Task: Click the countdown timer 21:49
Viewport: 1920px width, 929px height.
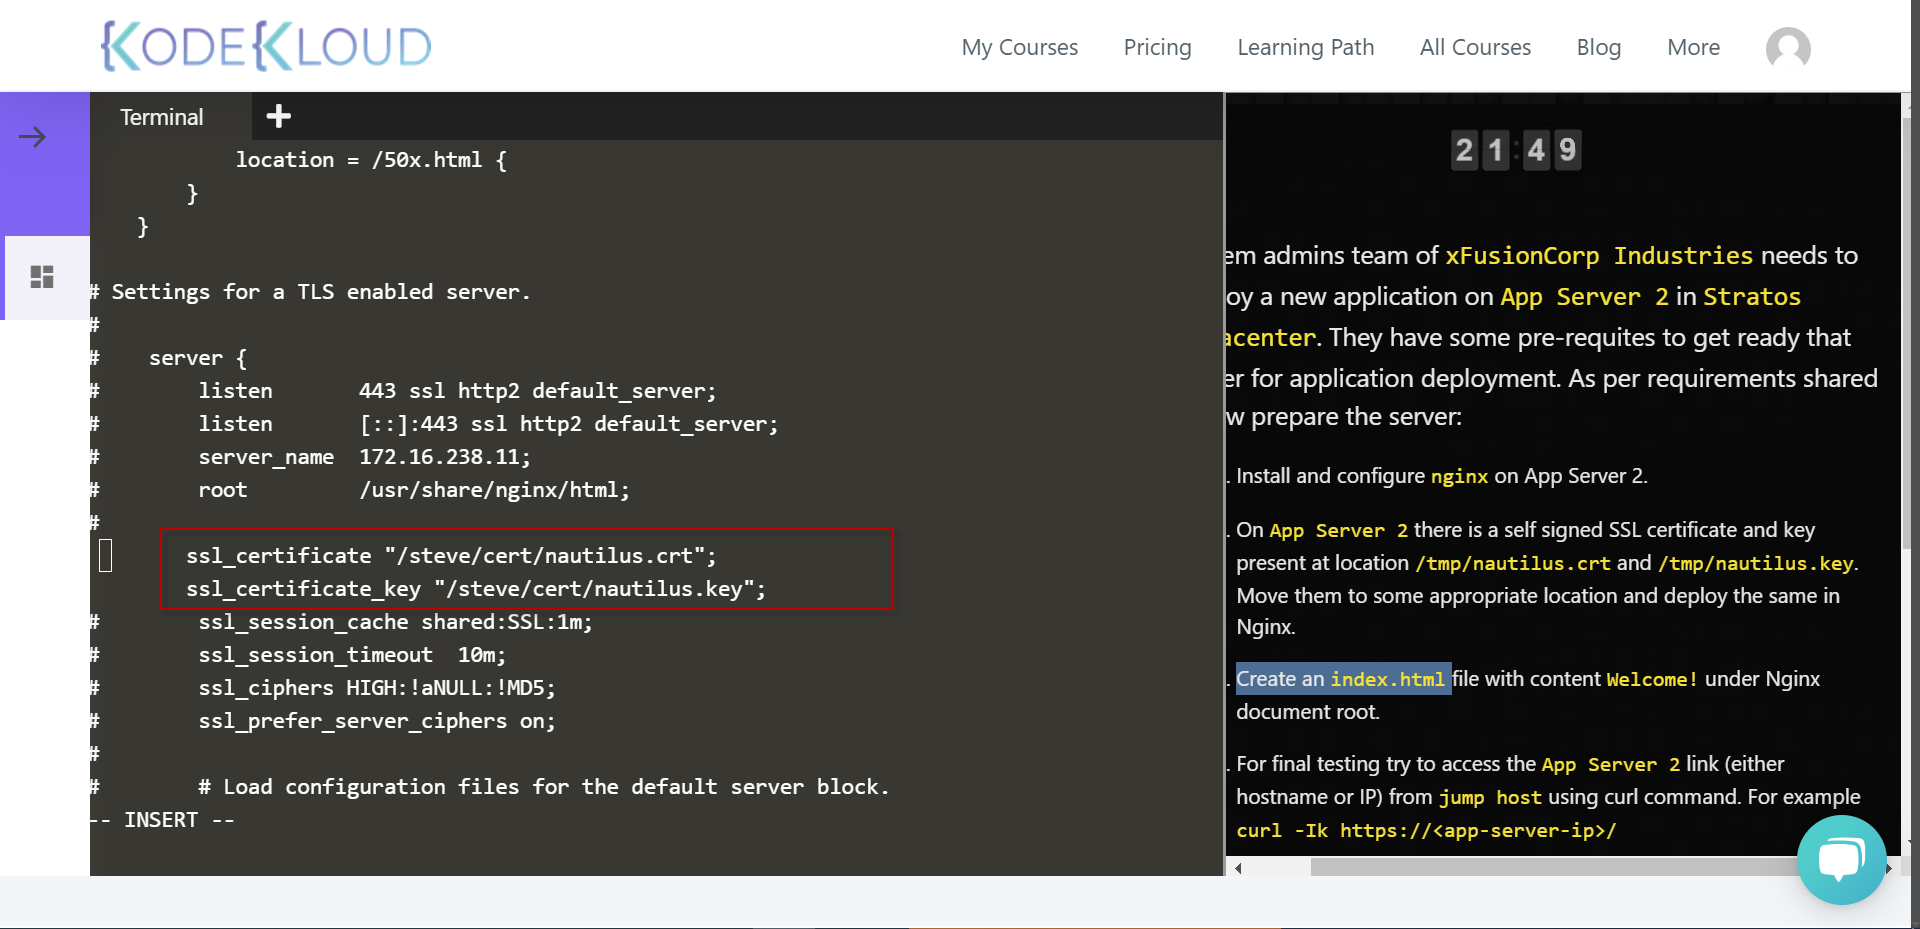Action: point(1516,150)
